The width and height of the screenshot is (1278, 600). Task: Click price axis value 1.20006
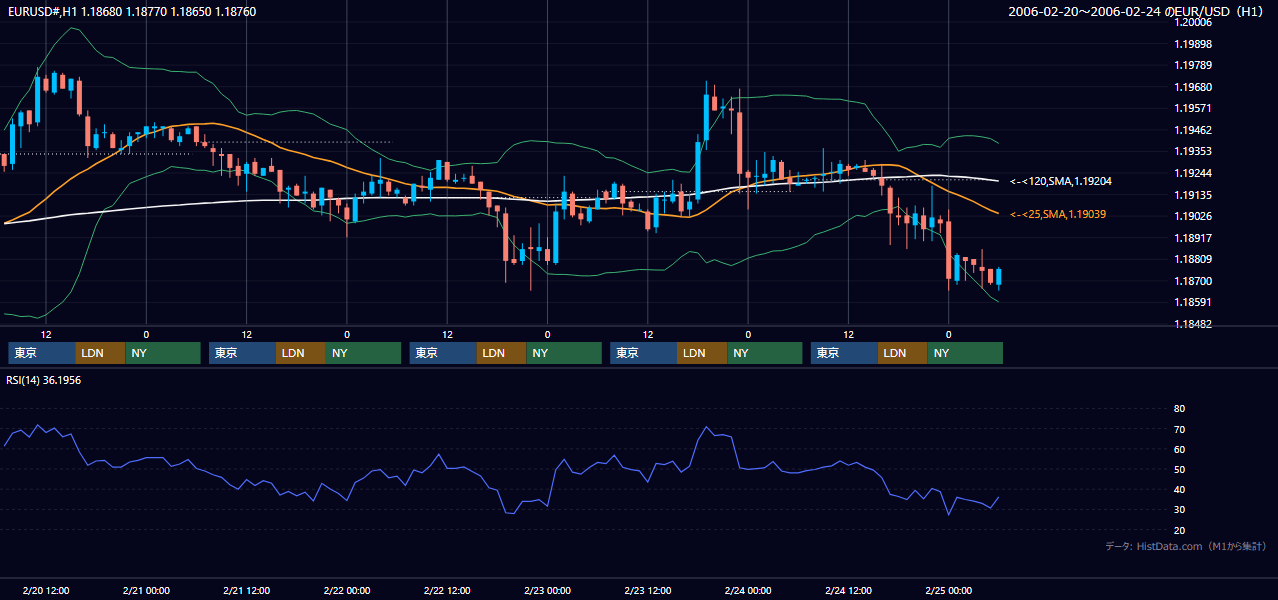[1191, 22]
